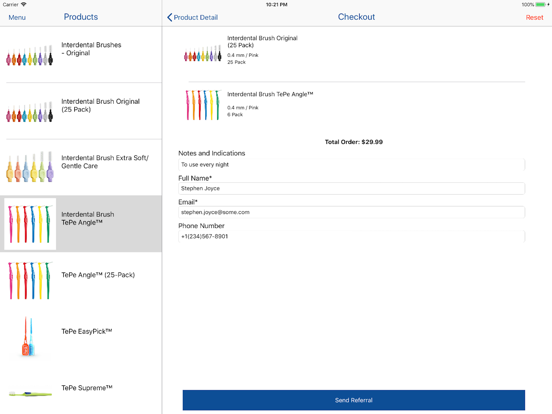Viewport: 552px width, 414px height.
Task: Click the TePe EasyPick thumbnail image
Action: 28,336
